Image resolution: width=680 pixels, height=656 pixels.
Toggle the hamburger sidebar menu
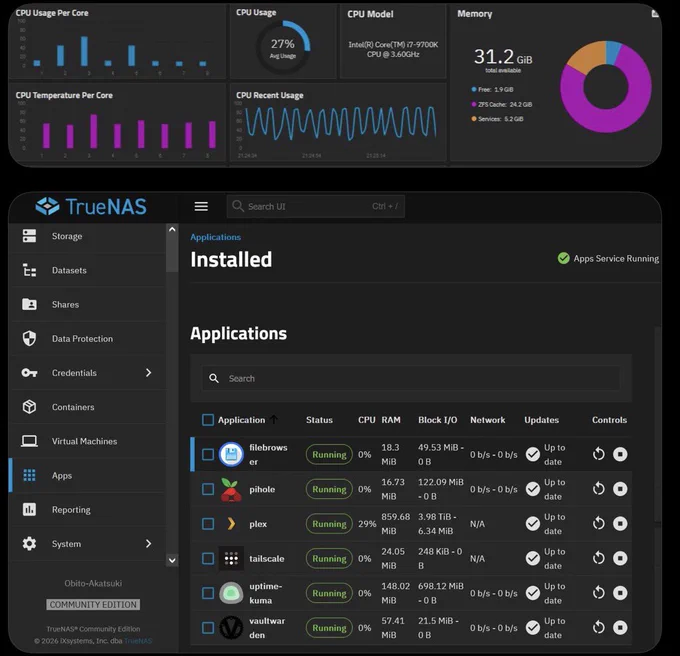(201, 206)
